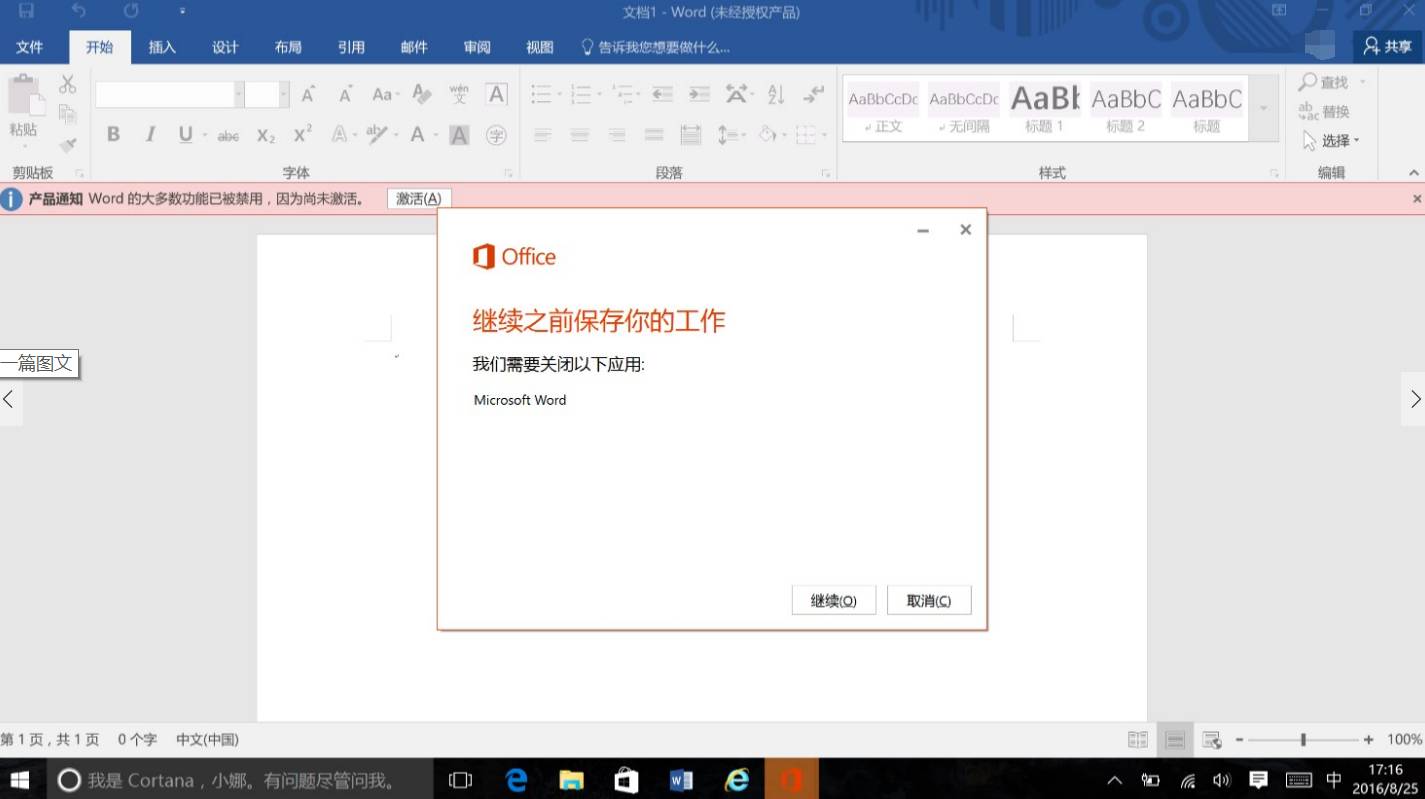Switch to the 审阅 ribbon tab

pos(476,47)
